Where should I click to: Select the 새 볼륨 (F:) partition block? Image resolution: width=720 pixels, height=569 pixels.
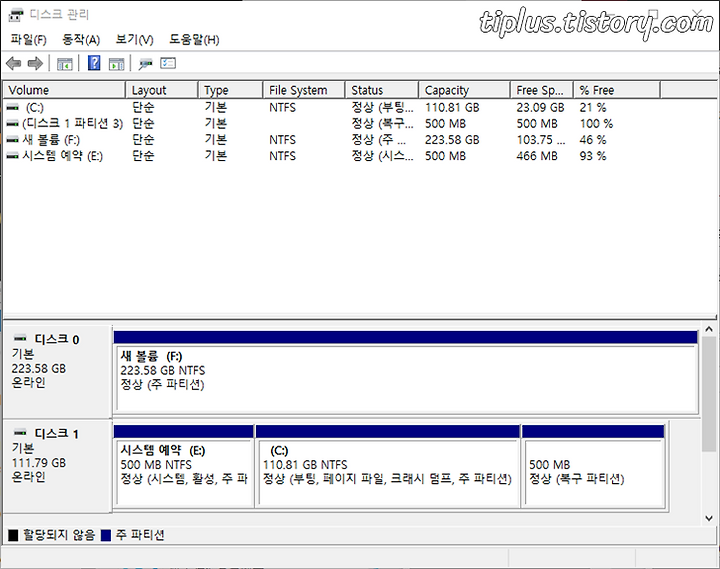[405, 372]
